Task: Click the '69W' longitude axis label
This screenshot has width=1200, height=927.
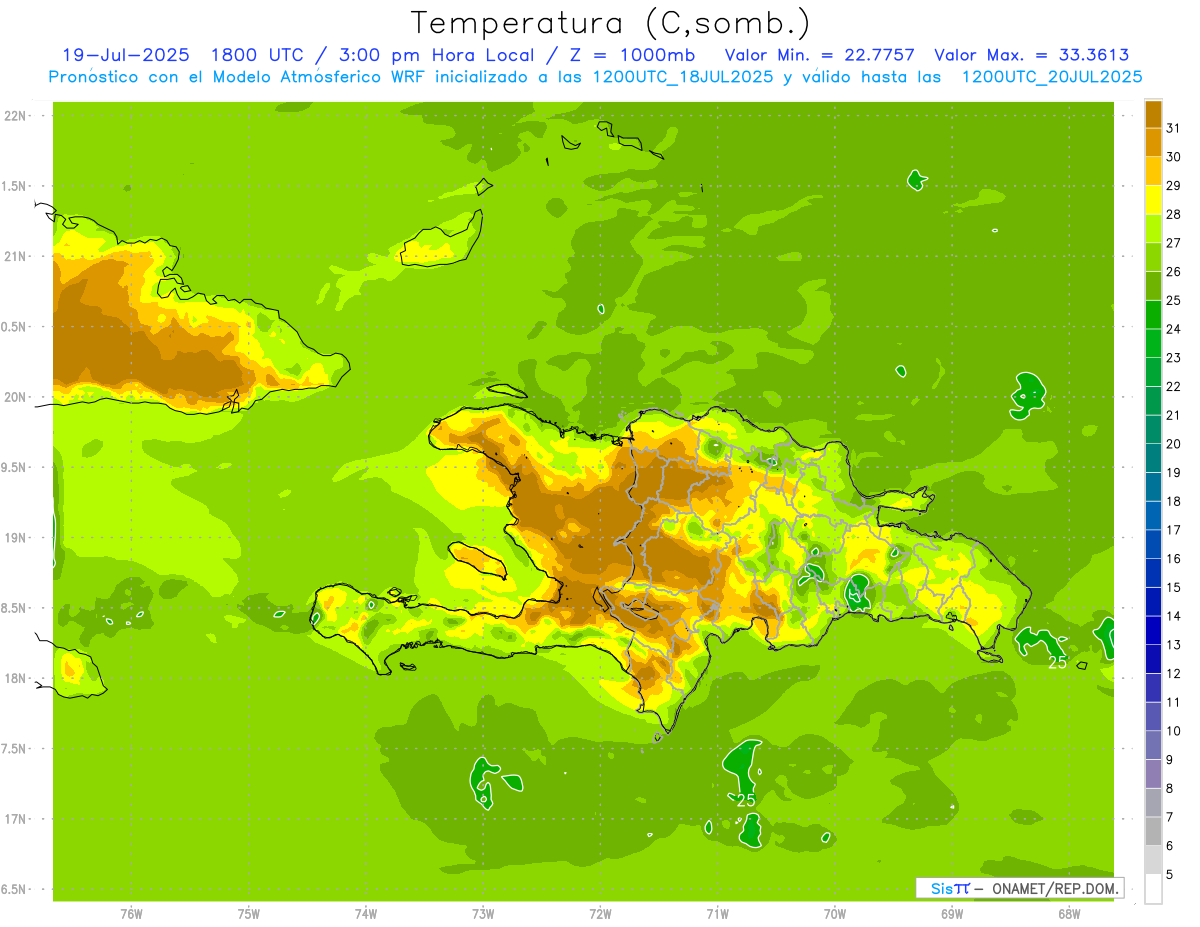Action: coord(952,914)
